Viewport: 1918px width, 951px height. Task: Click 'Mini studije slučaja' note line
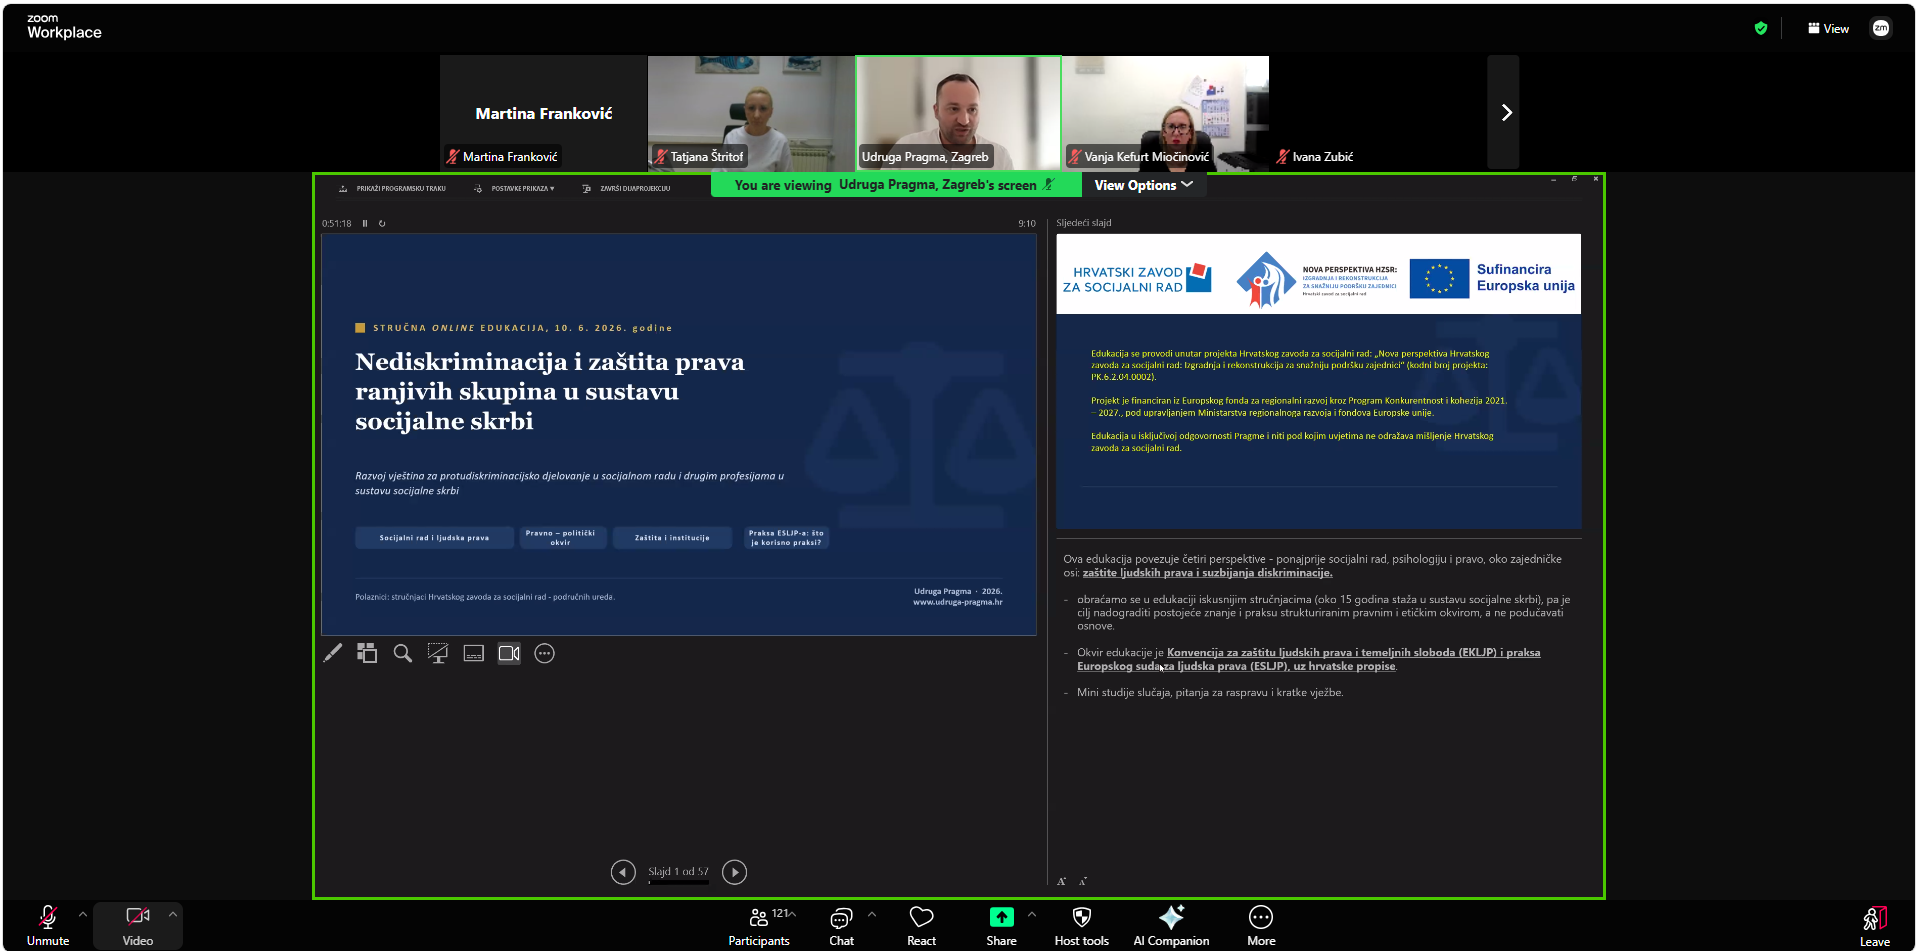coord(1210,692)
